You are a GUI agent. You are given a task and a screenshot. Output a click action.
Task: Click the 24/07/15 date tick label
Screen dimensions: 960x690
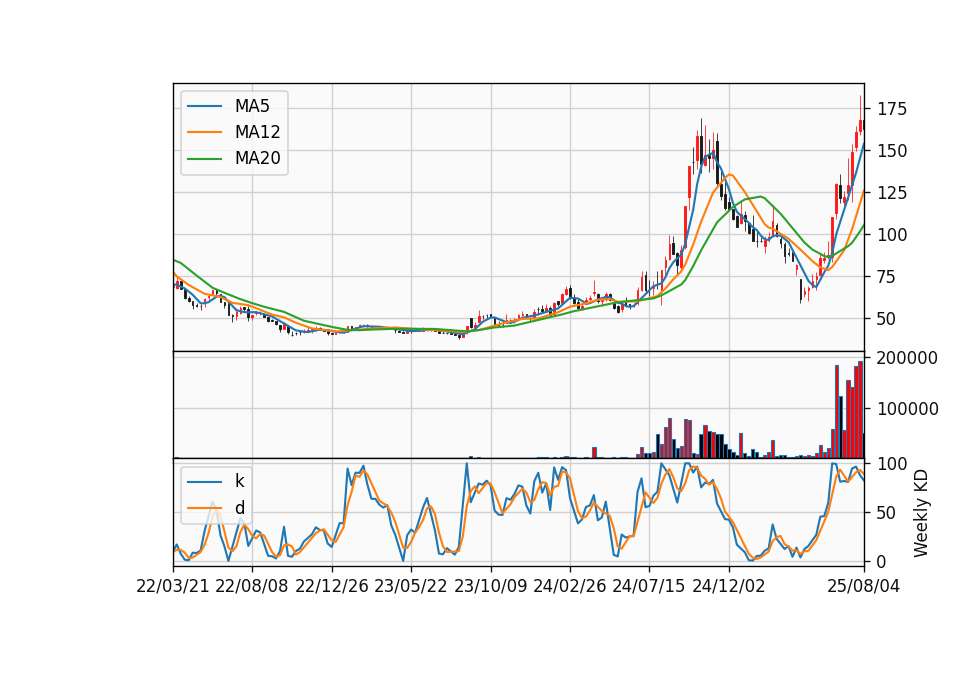[649, 586]
